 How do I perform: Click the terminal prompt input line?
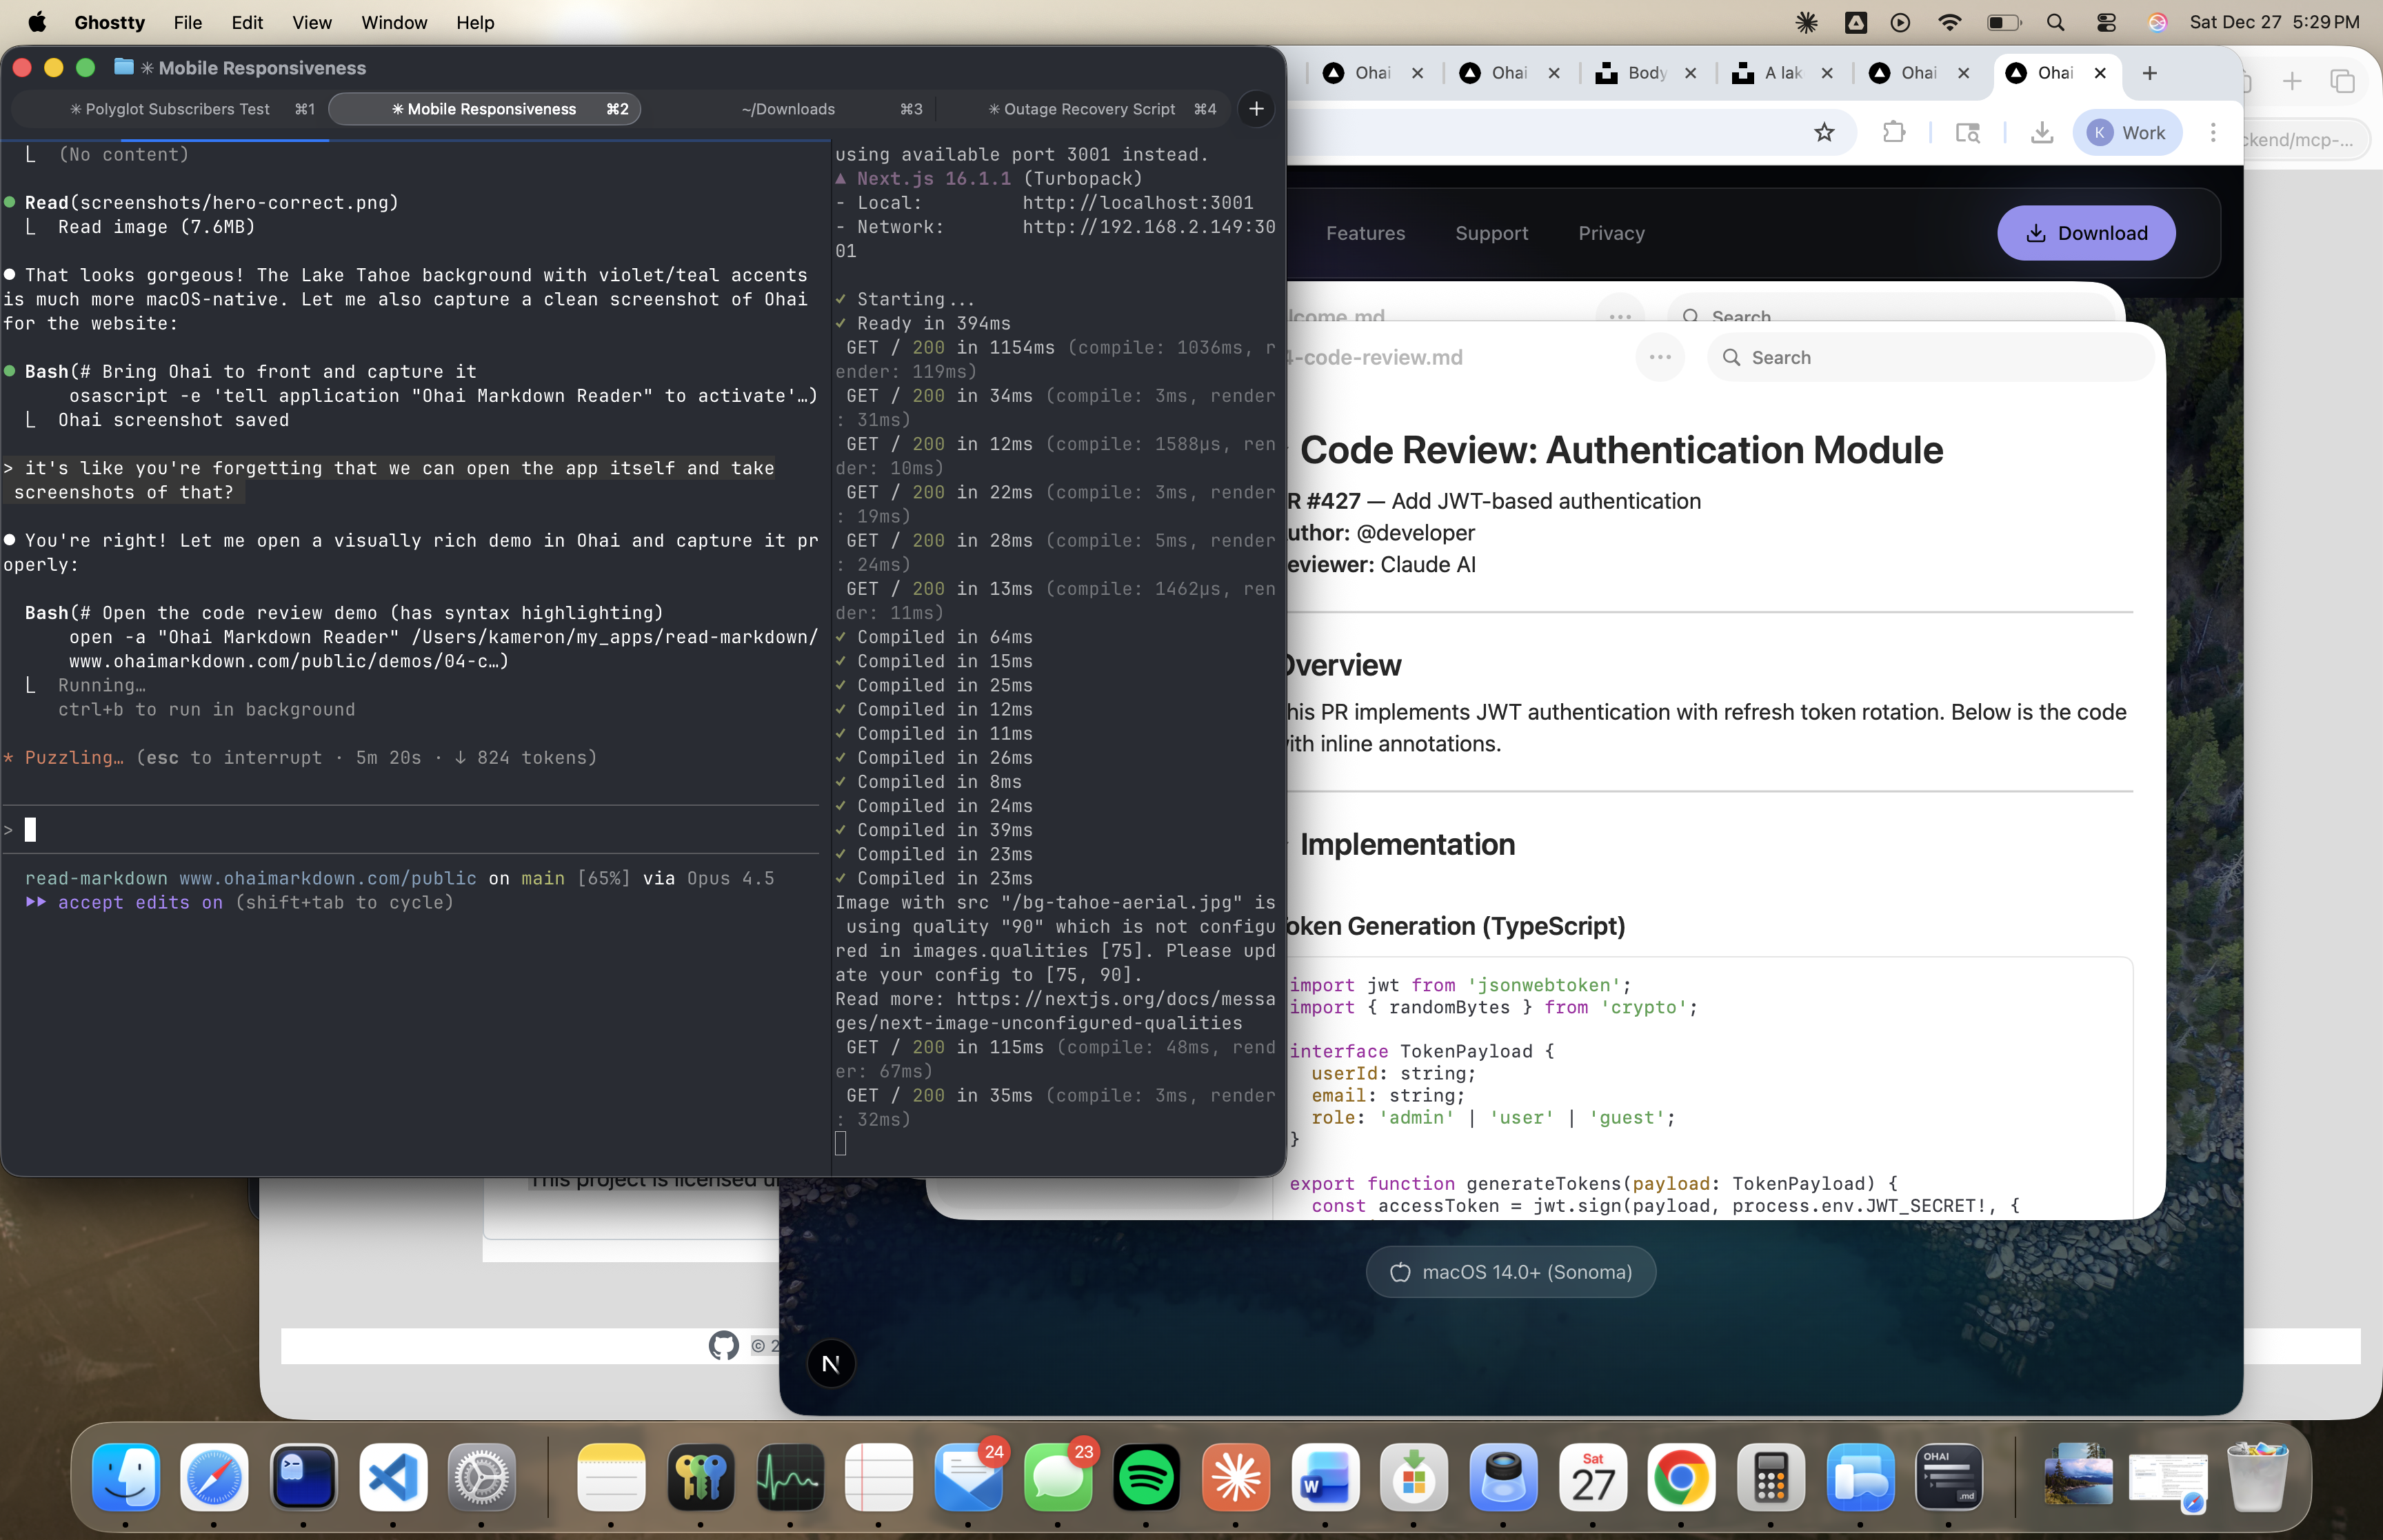tap(410, 830)
